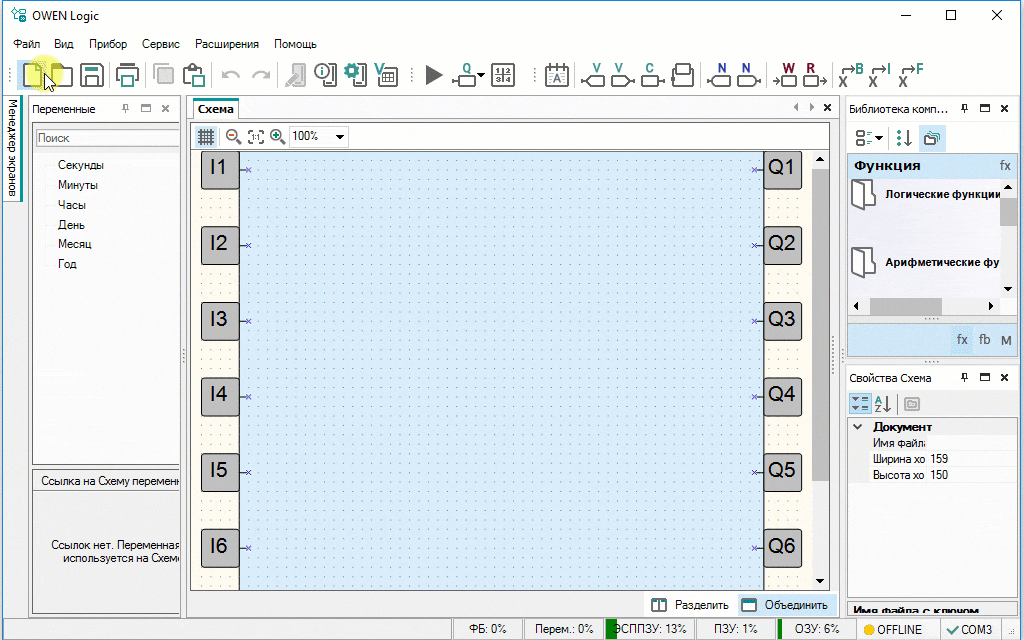Toggle the grid display on canvas

coord(205,136)
